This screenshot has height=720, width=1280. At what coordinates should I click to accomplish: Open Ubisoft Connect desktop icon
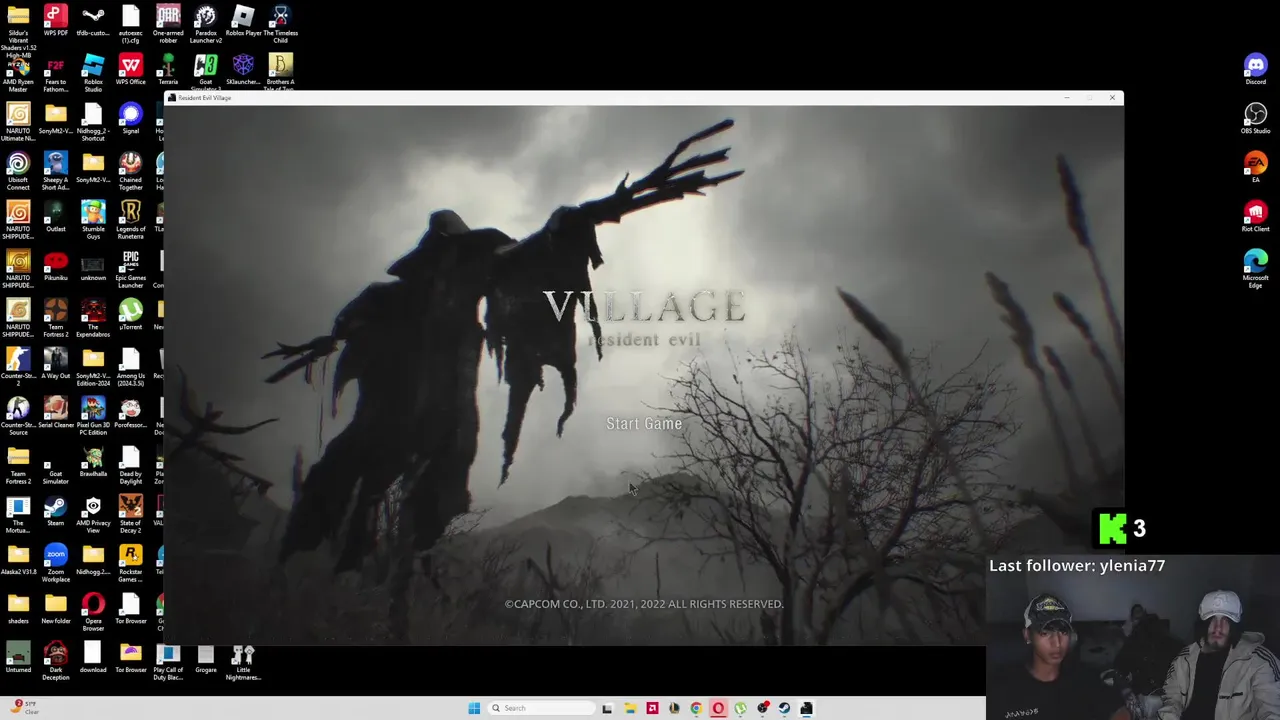click(x=18, y=171)
